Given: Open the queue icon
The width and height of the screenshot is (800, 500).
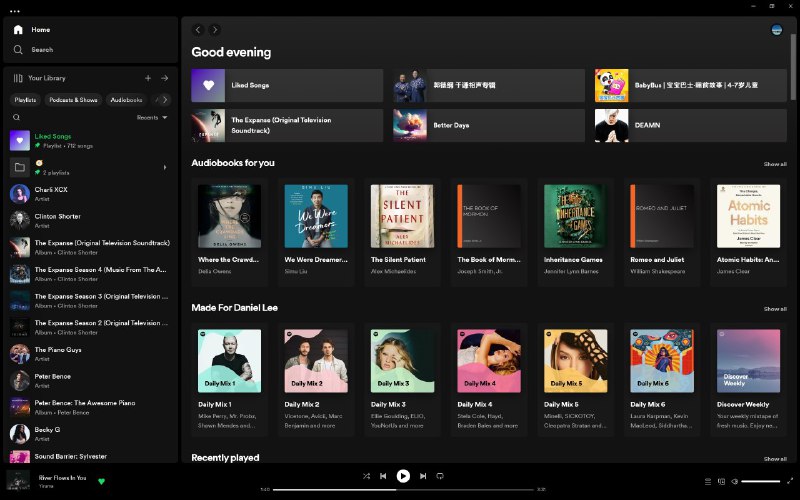Looking at the screenshot, I should 708,481.
